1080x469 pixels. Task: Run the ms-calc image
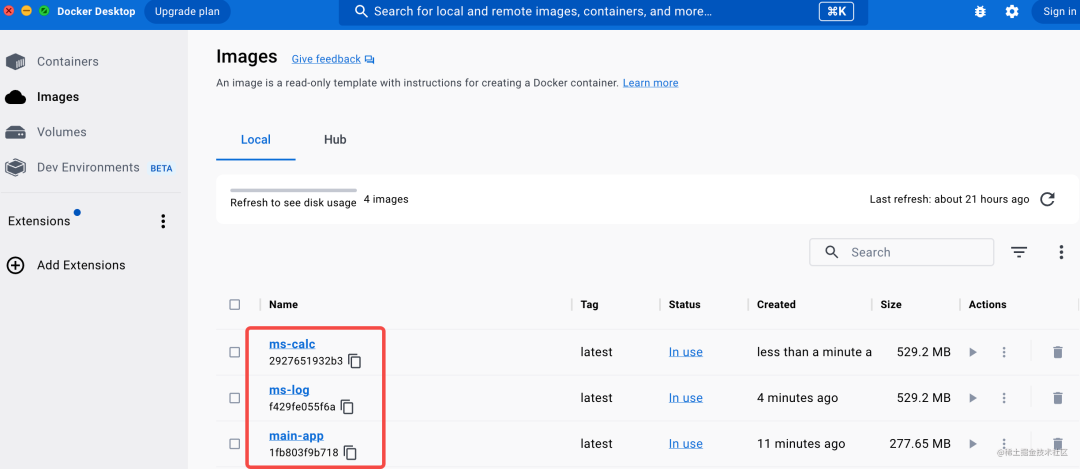click(x=972, y=352)
